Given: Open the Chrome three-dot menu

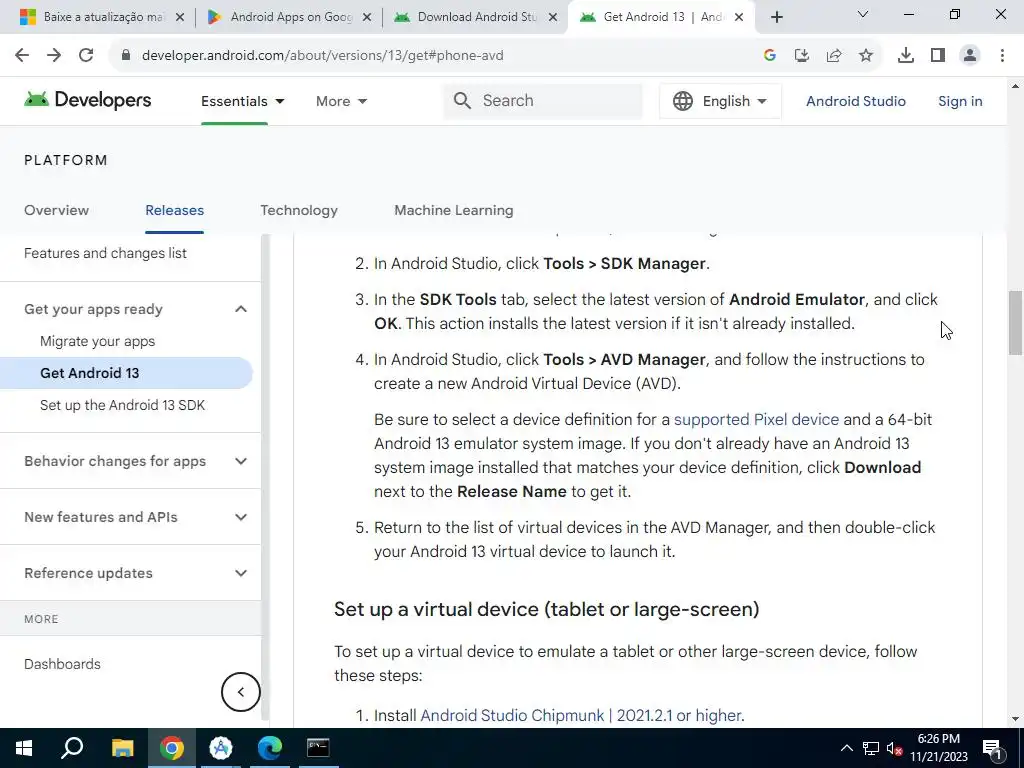Looking at the screenshot, I should click(1002, 56).
